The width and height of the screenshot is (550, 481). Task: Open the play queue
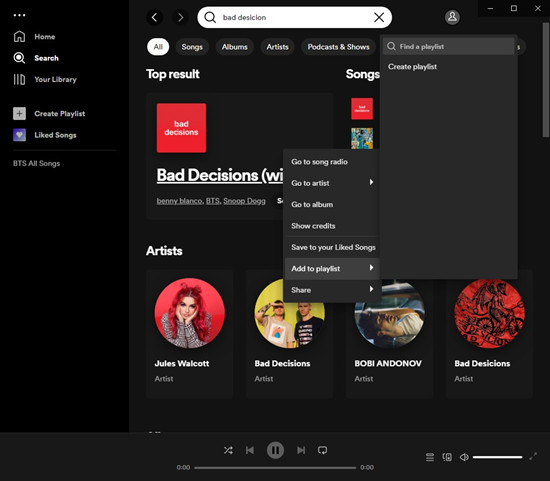[x=430, y=457]
